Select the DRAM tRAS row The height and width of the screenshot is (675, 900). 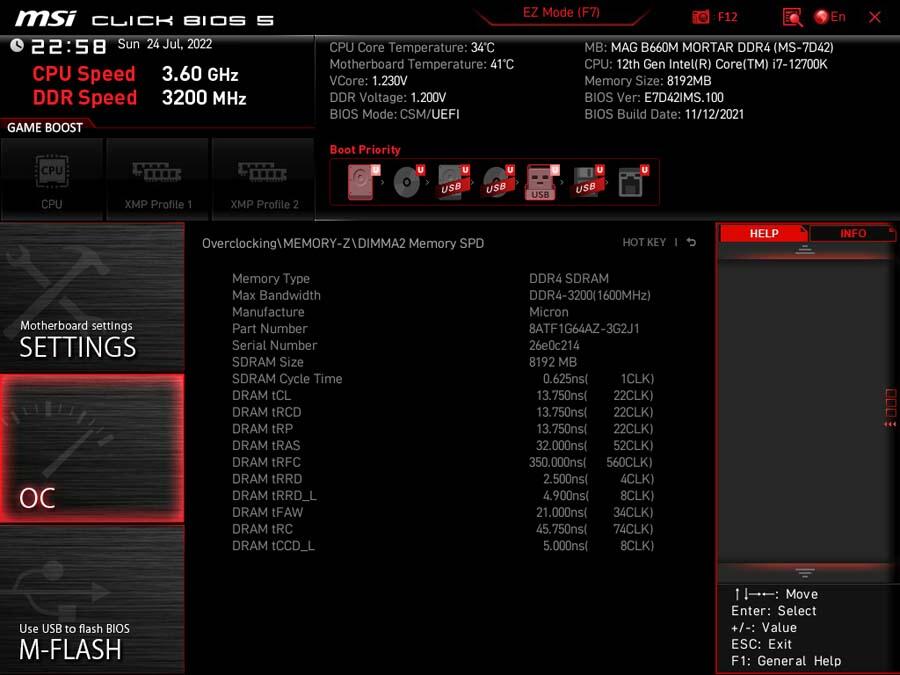point(443,445)
